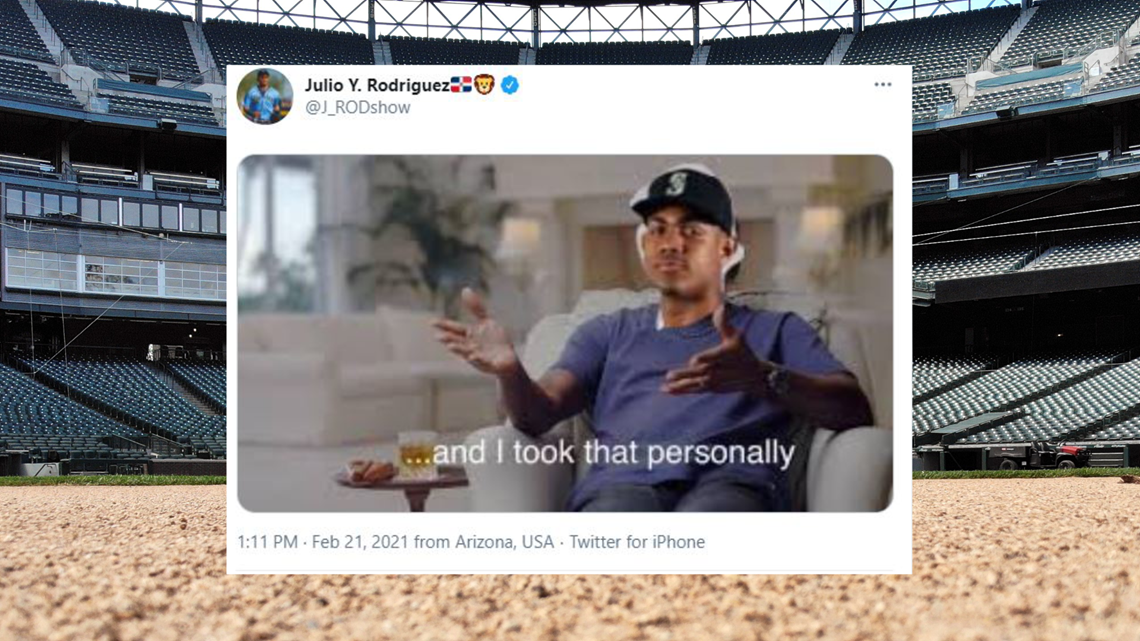1140x641 pixels.
Task: Click the lion emoji beside the name
Action: click(484, 85)
